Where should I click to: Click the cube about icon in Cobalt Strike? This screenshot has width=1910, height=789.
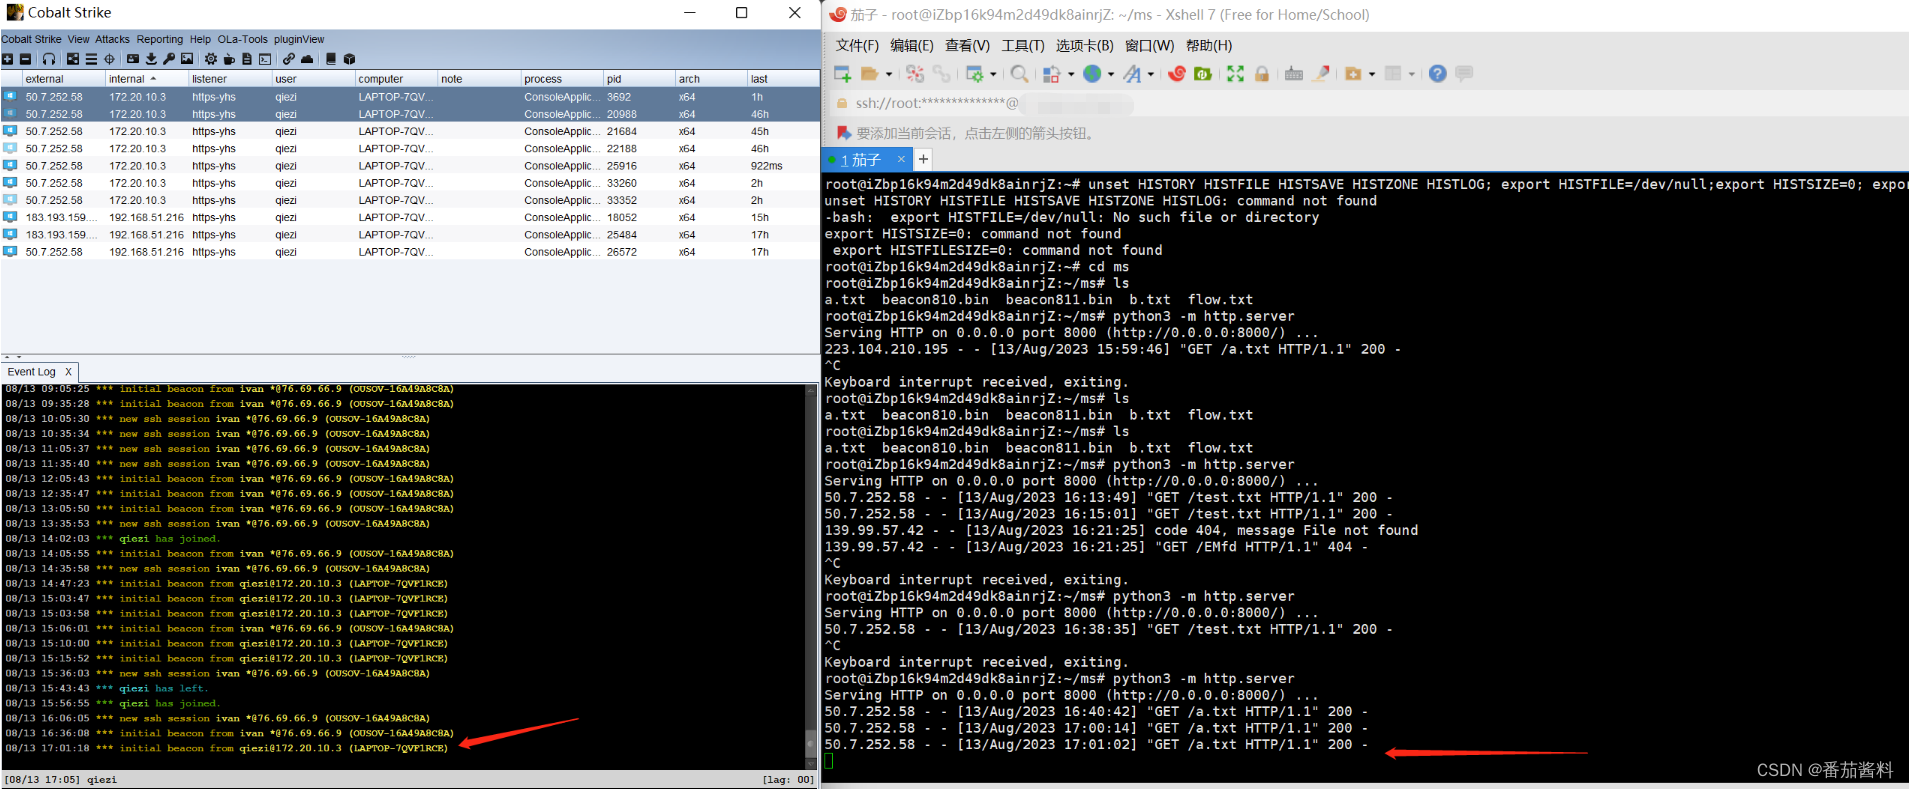click(349, 59)
